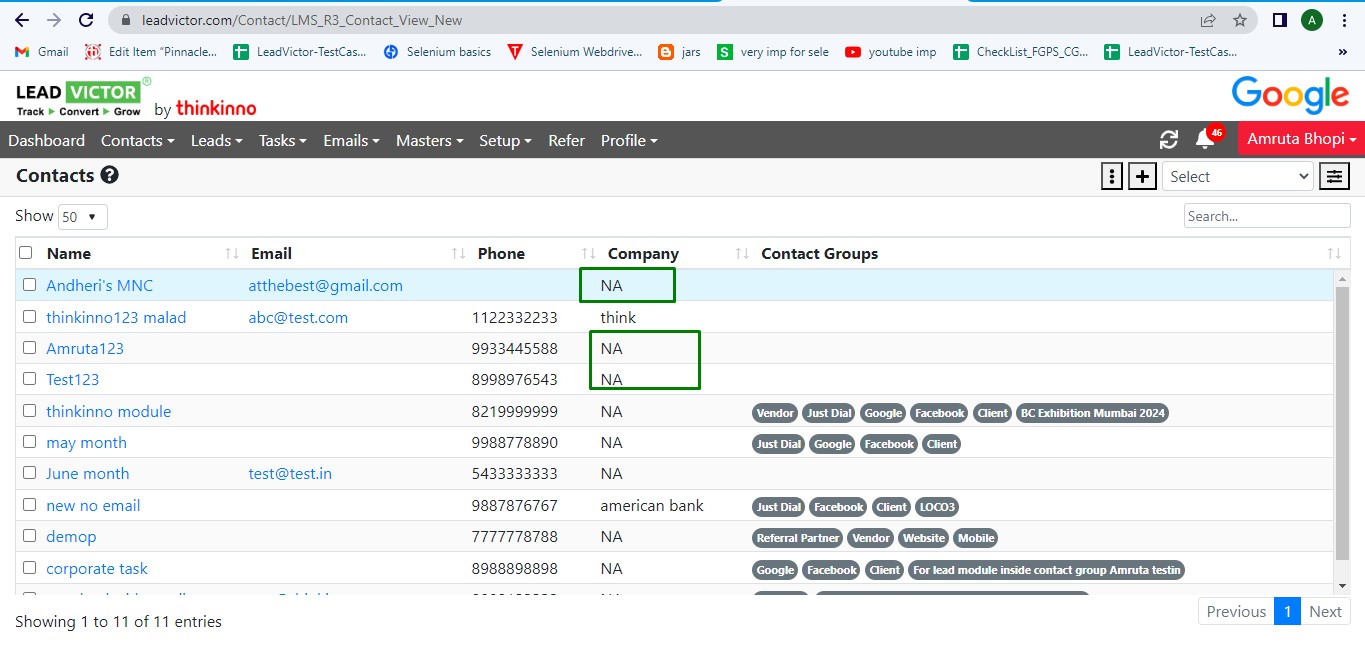The width and height of the screenshot is (1365, 646).
Task: Show more bookmarks via overflow chevron
Action: [x=1342, y=52]
